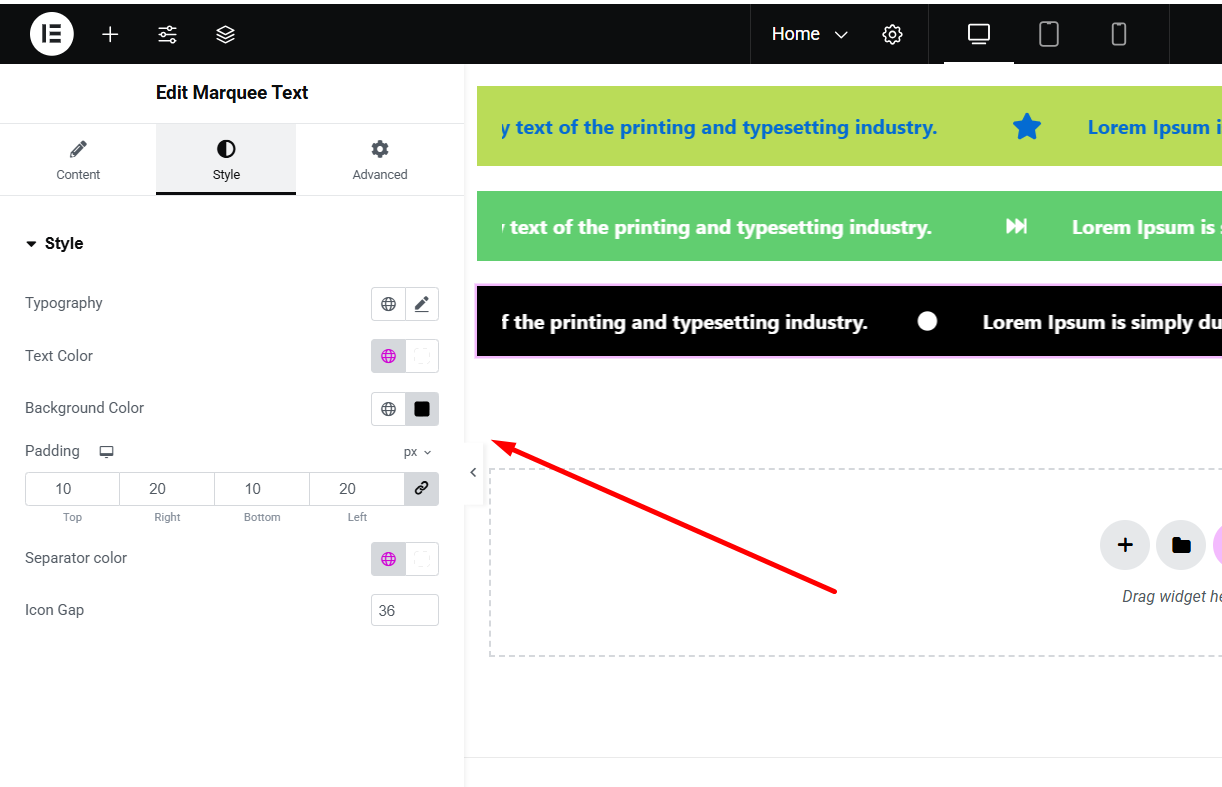
Task: Toggle linked padding values
Action: [421, 489]
